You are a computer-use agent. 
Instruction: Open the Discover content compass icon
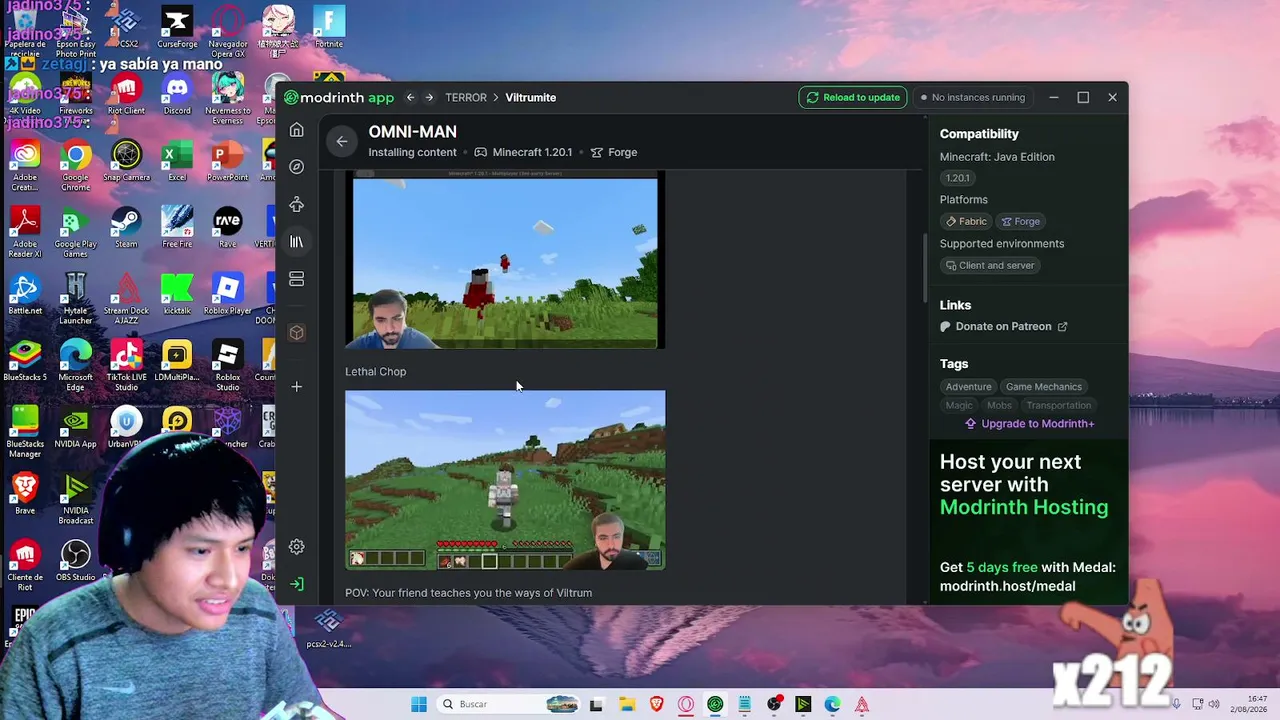point(296,167)
